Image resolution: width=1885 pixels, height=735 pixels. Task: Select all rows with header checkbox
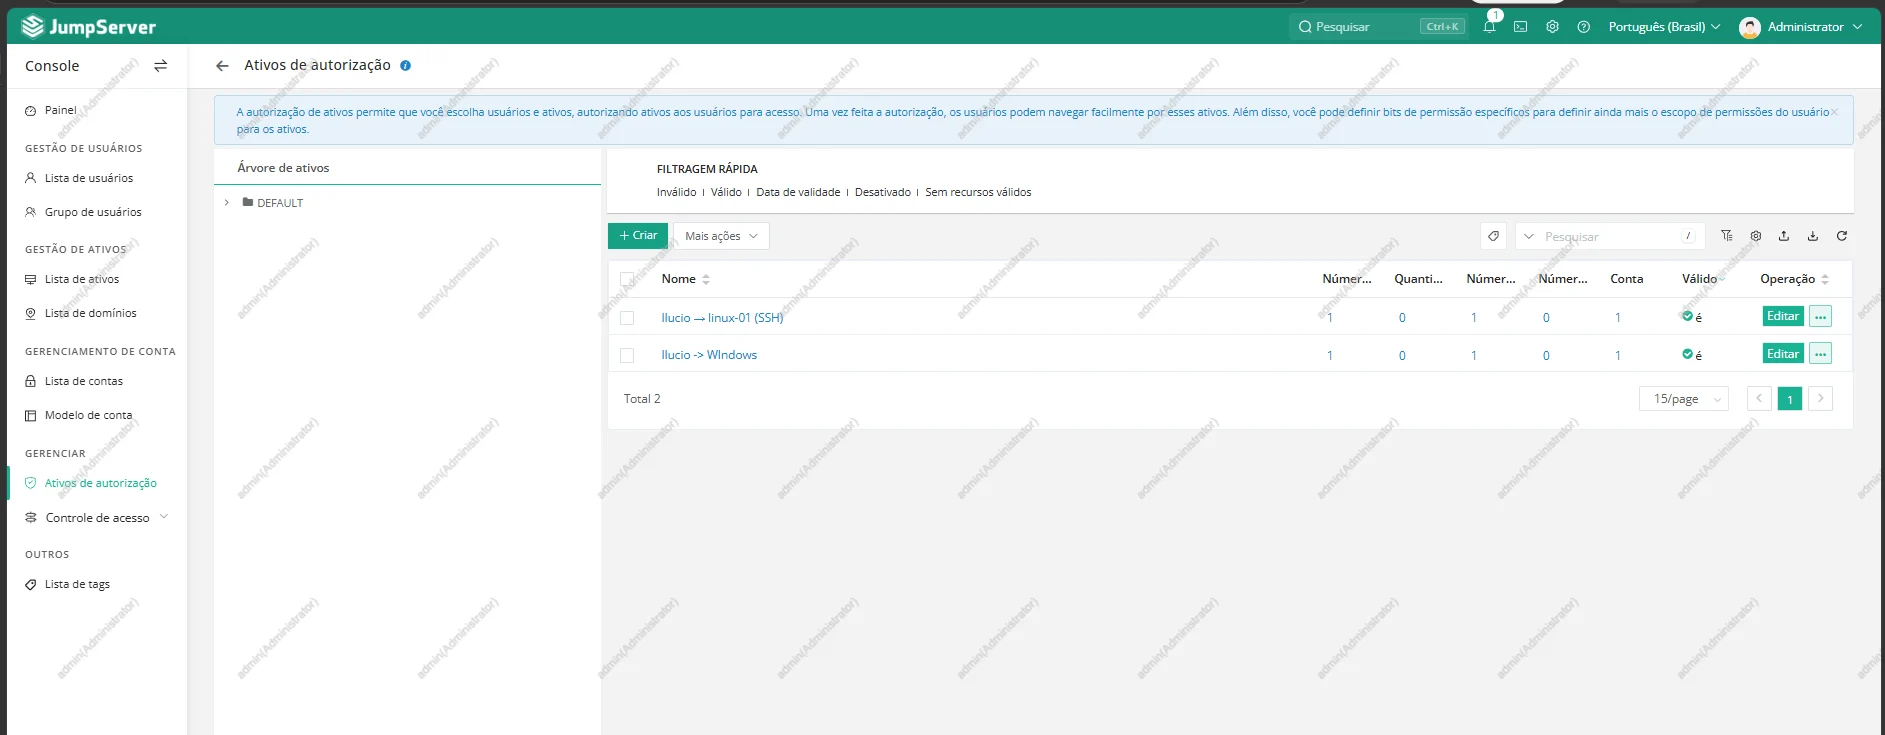click(627, 280)
